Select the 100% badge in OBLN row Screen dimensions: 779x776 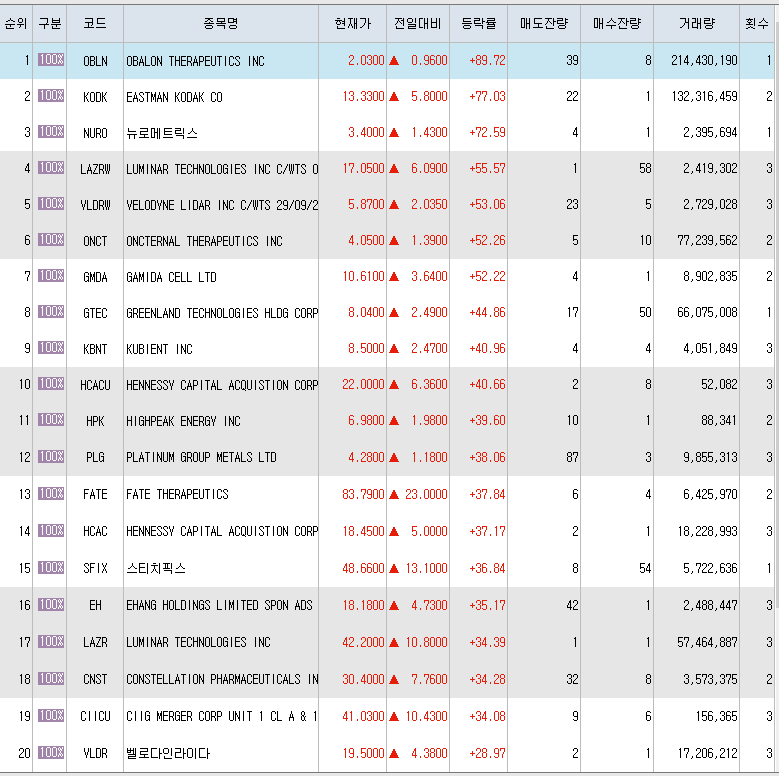point(51,60)
